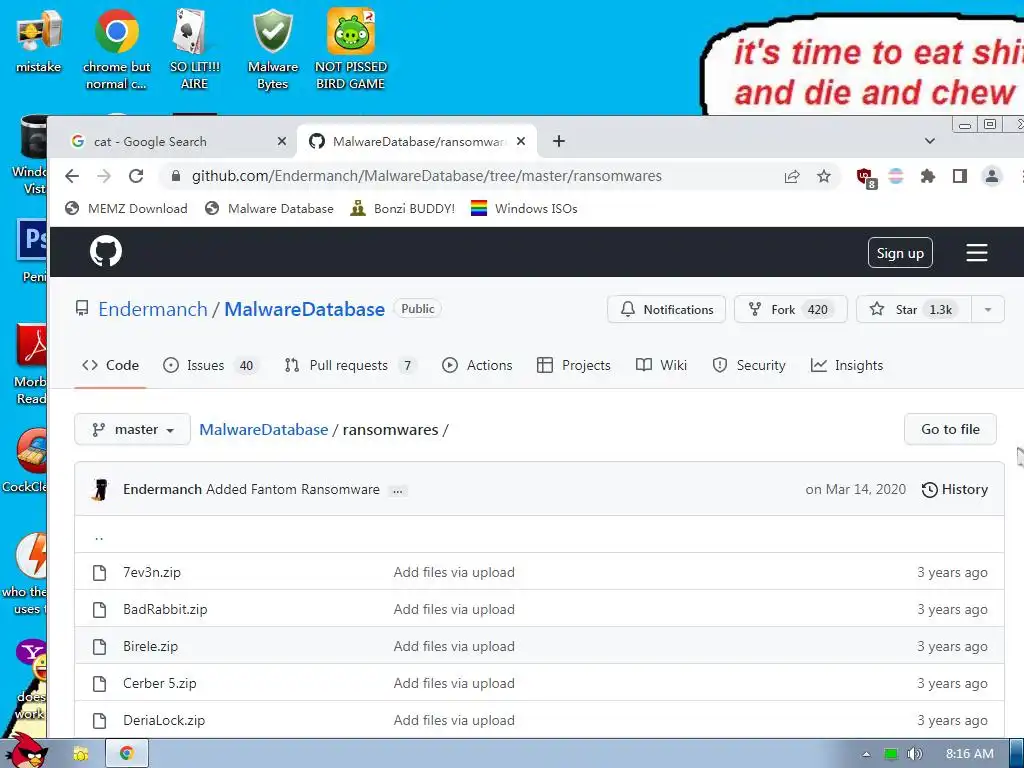Go to parent directory '..'
The image size is (1024, 768).
coord(99,536)
